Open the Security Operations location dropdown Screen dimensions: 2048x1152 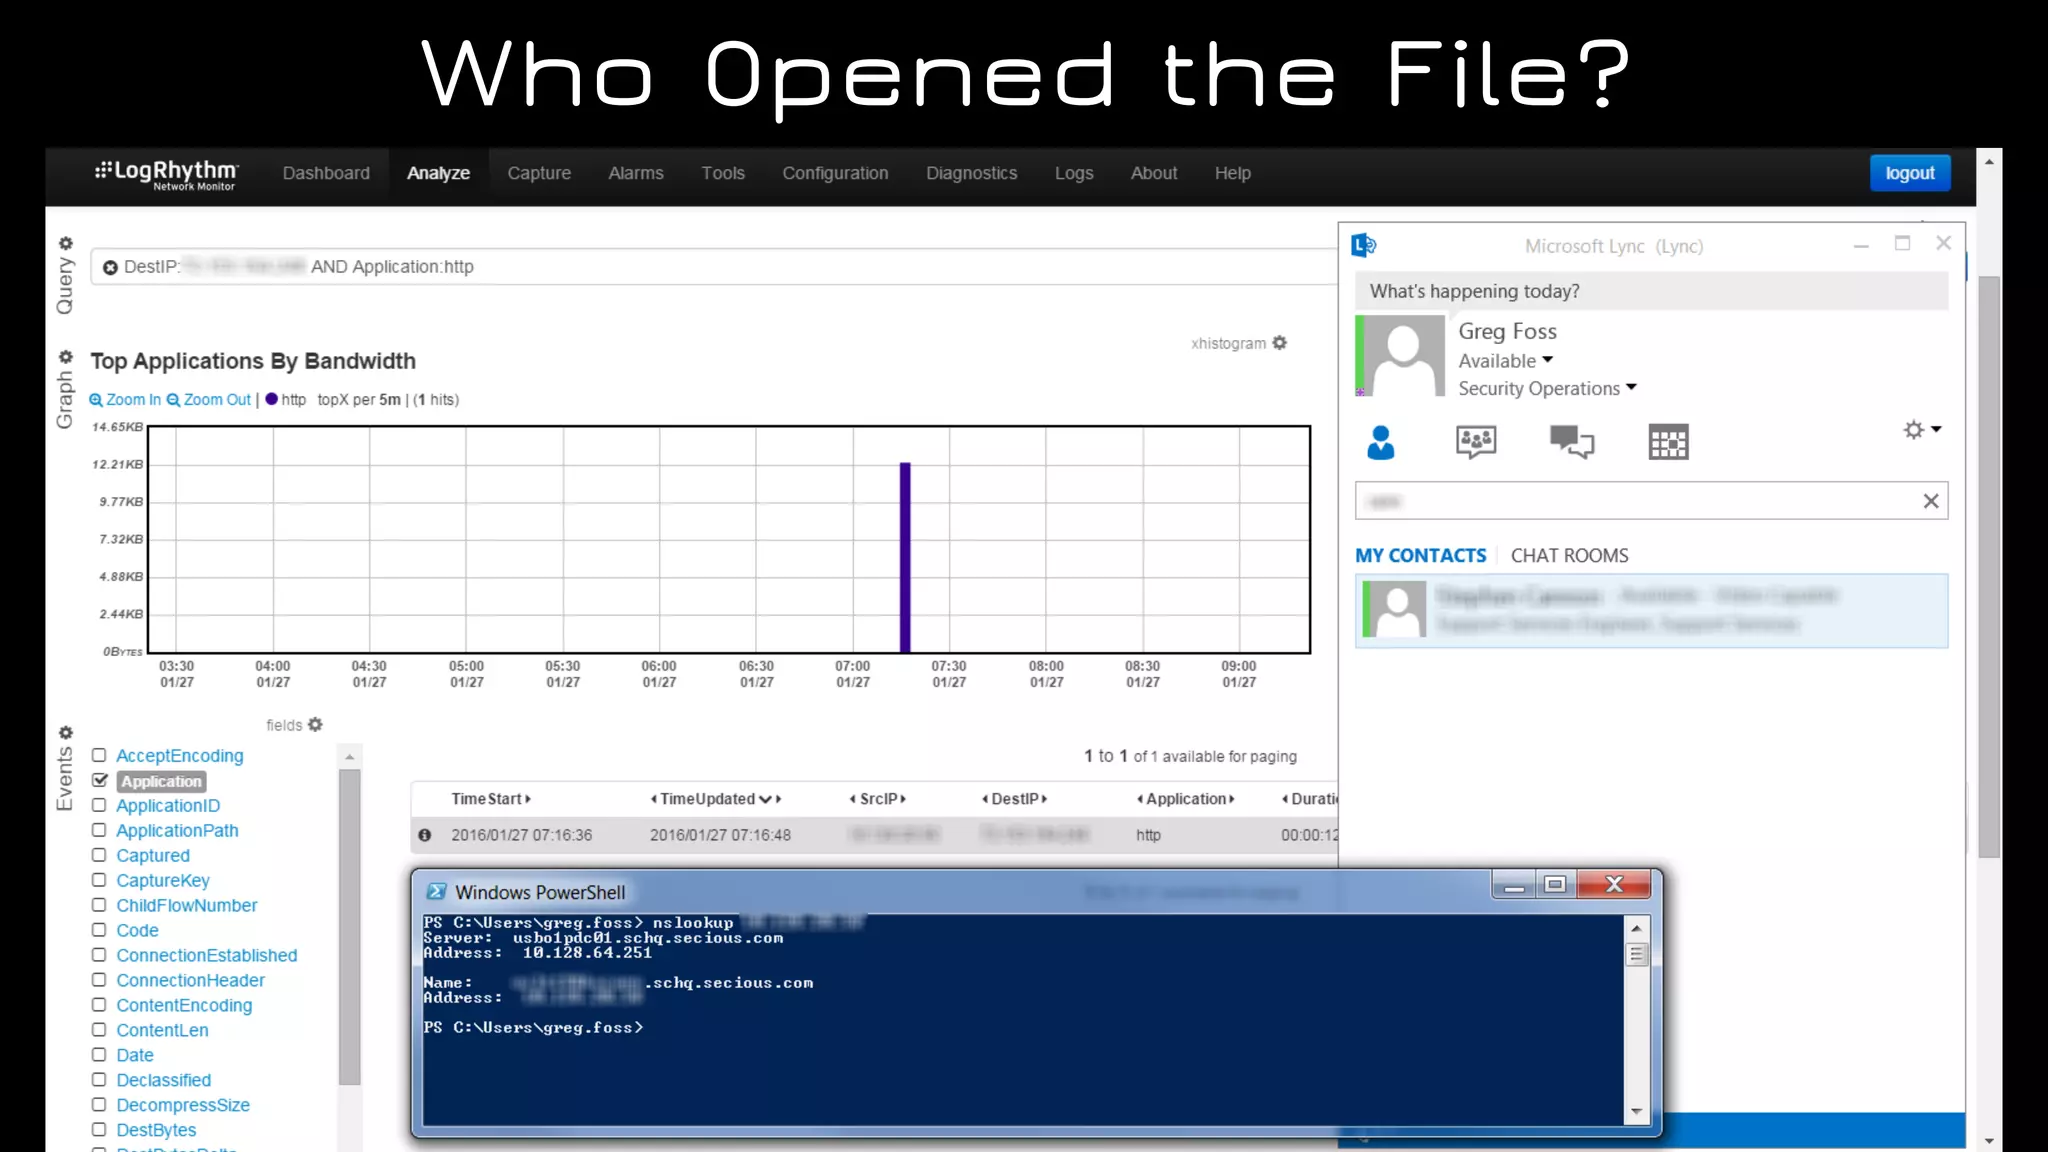click(x=1547, y=388)
